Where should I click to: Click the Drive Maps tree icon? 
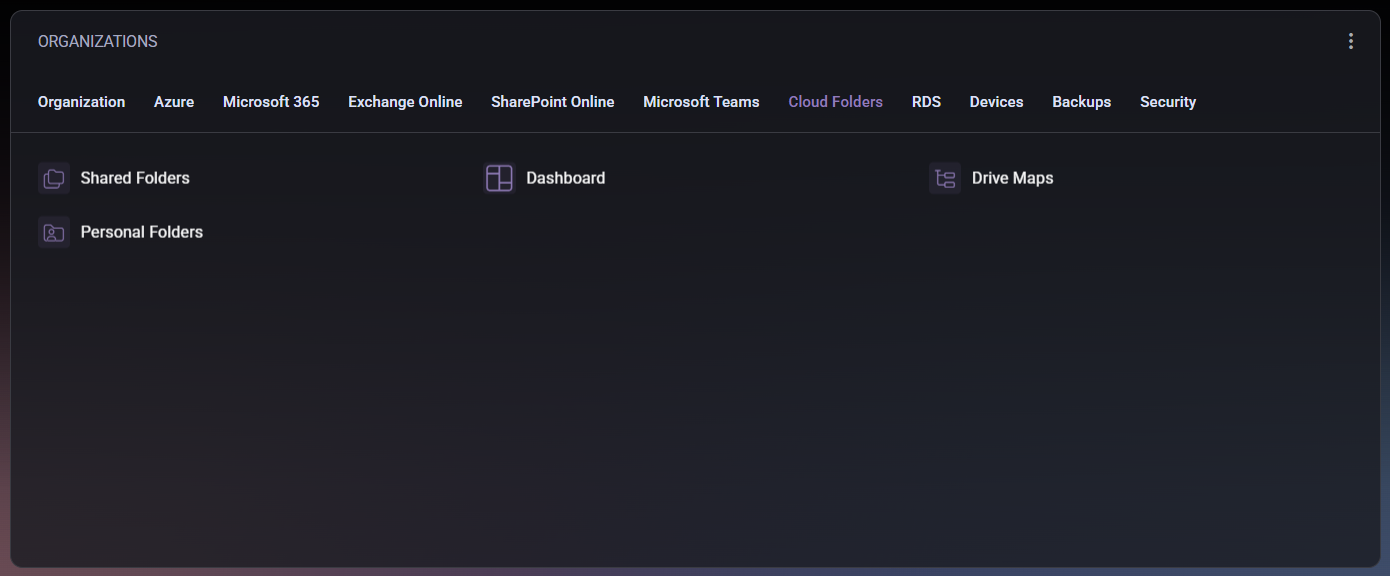point(945,178)
